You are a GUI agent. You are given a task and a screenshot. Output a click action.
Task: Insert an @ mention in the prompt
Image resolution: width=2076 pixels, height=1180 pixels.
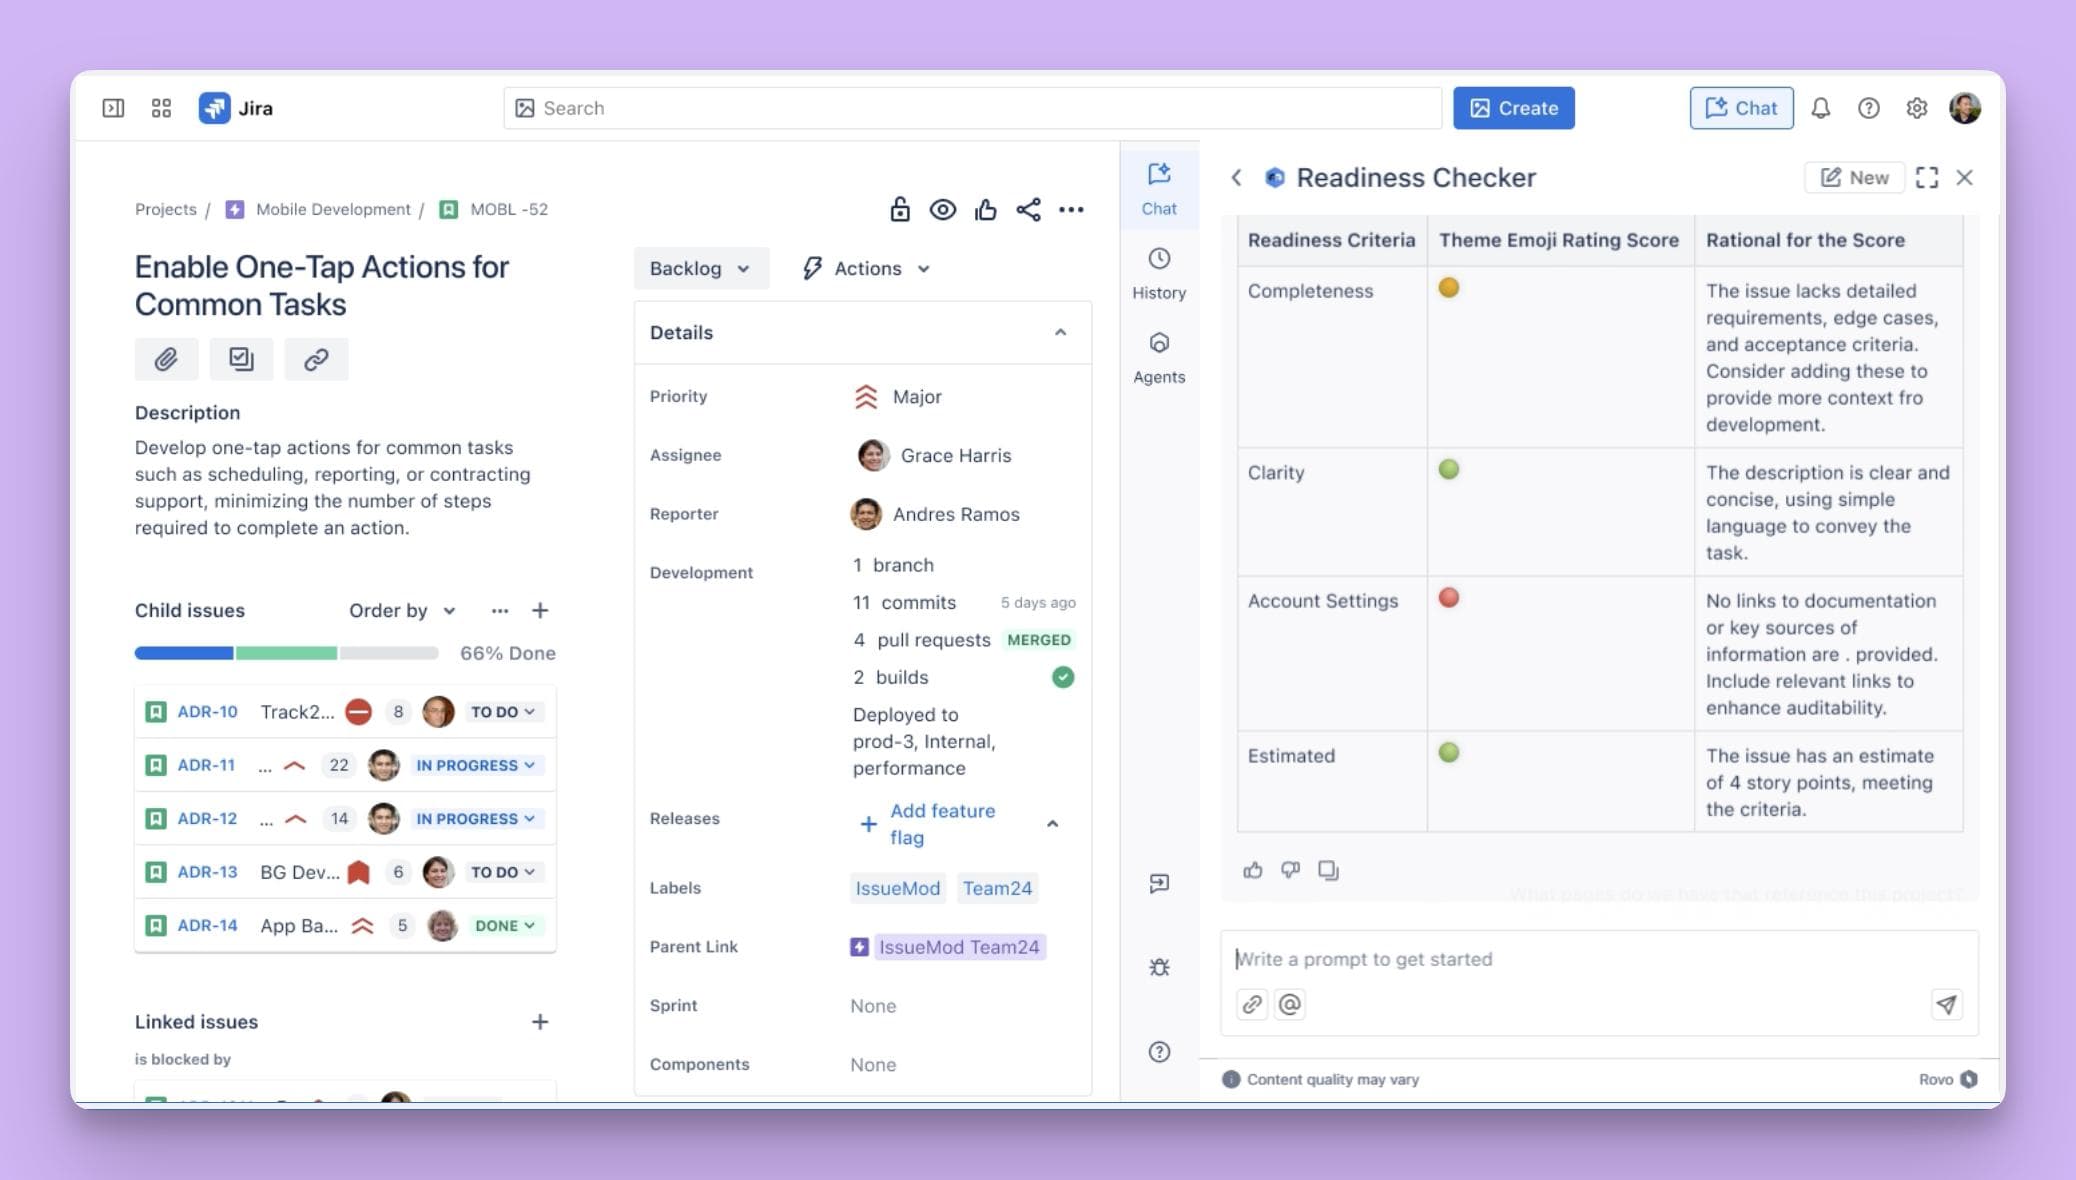[x=1290, y=1004]
